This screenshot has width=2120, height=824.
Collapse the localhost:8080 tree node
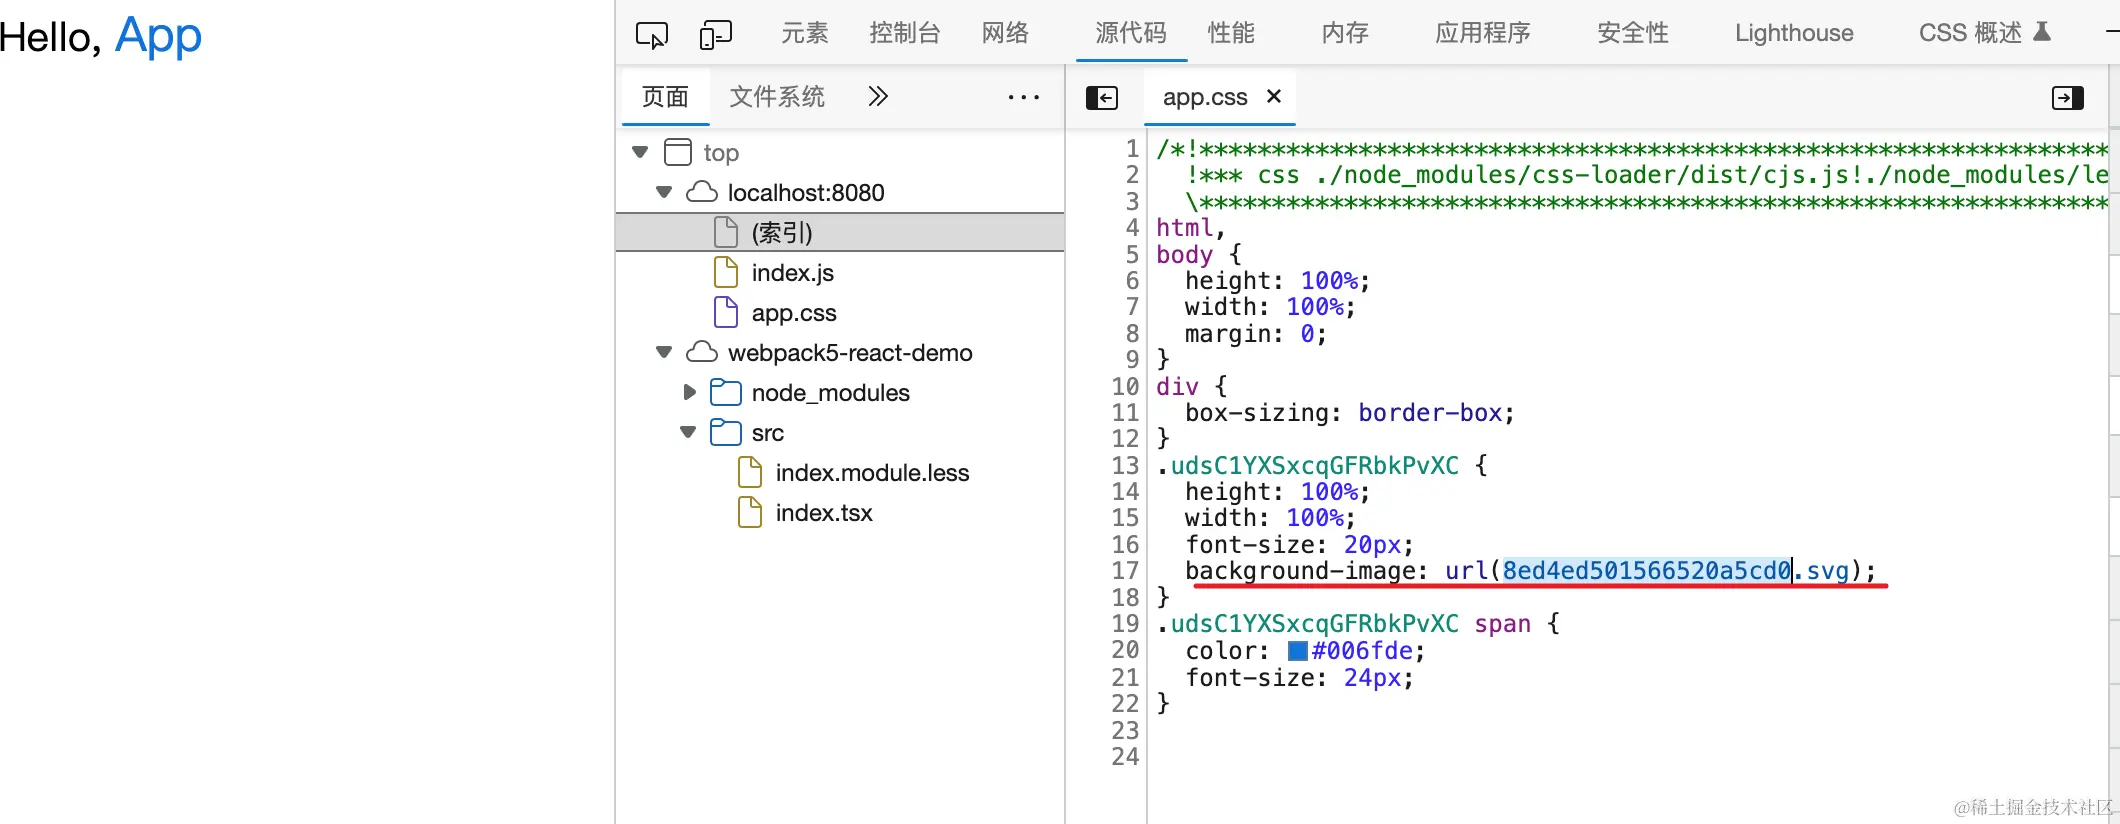coord(664,192)
